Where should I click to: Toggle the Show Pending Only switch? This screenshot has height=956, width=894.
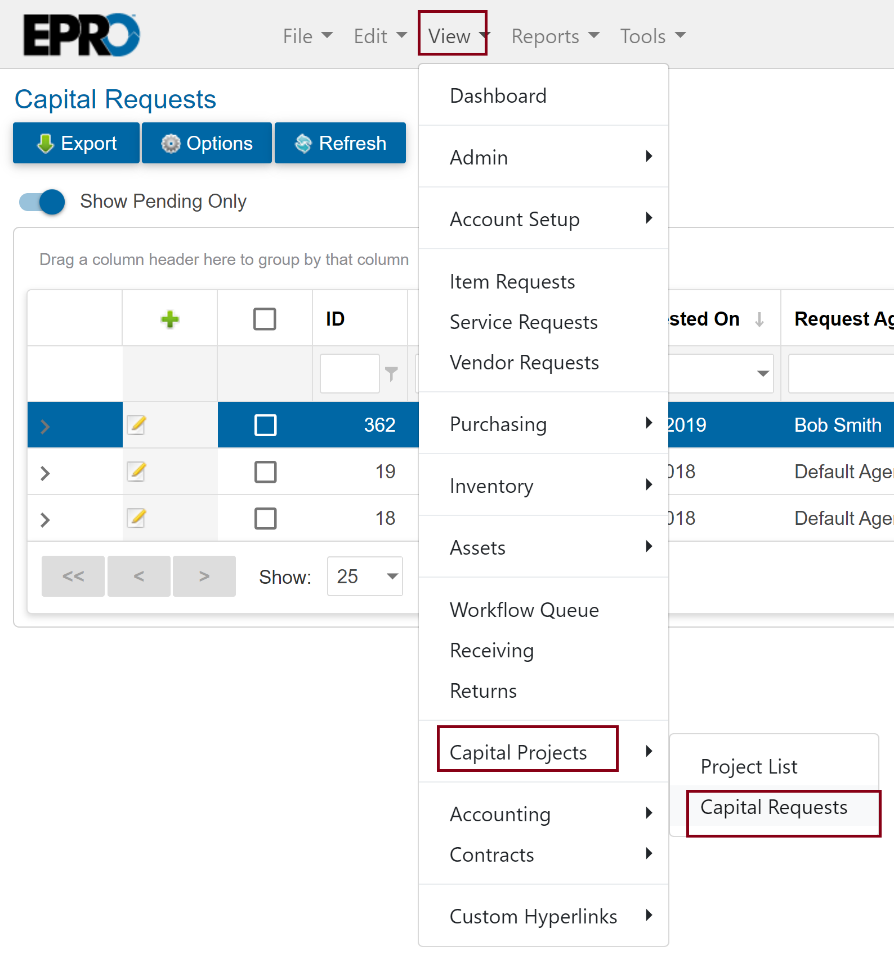click(x=42, y=202)
